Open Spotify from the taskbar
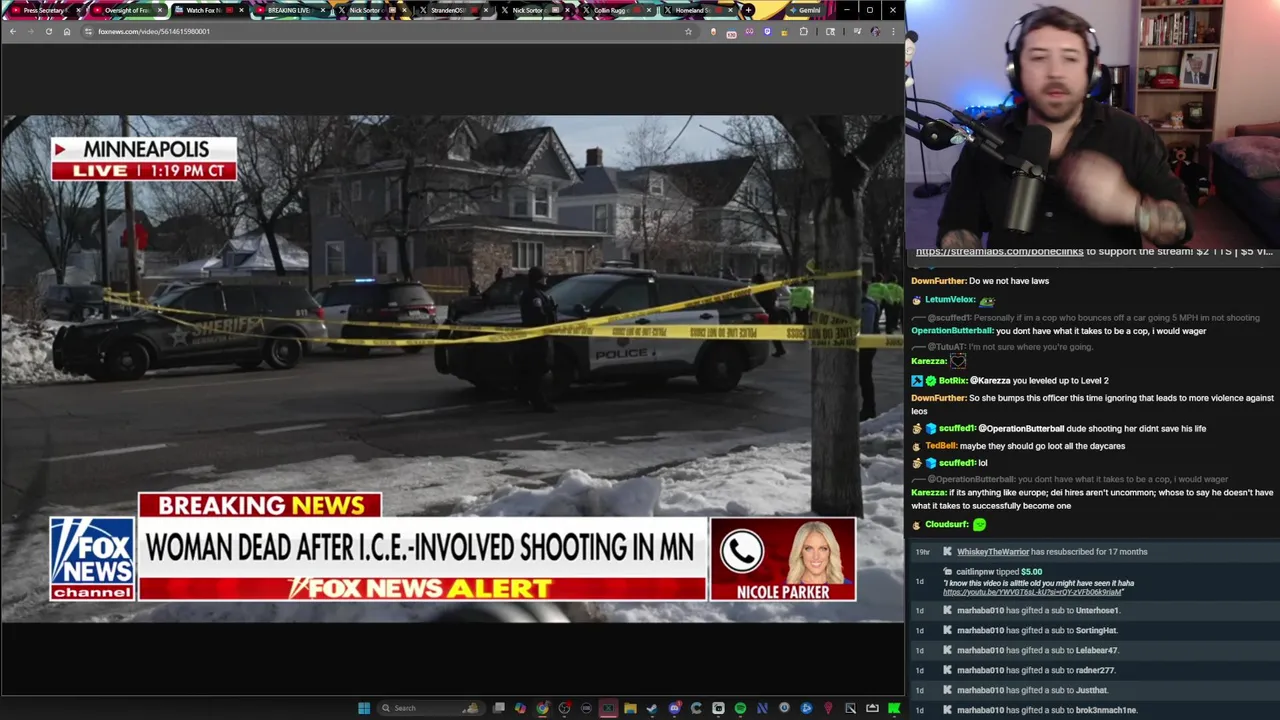Image resolution: width=1280 pixels, height=720 pixels. coord(740,708)
